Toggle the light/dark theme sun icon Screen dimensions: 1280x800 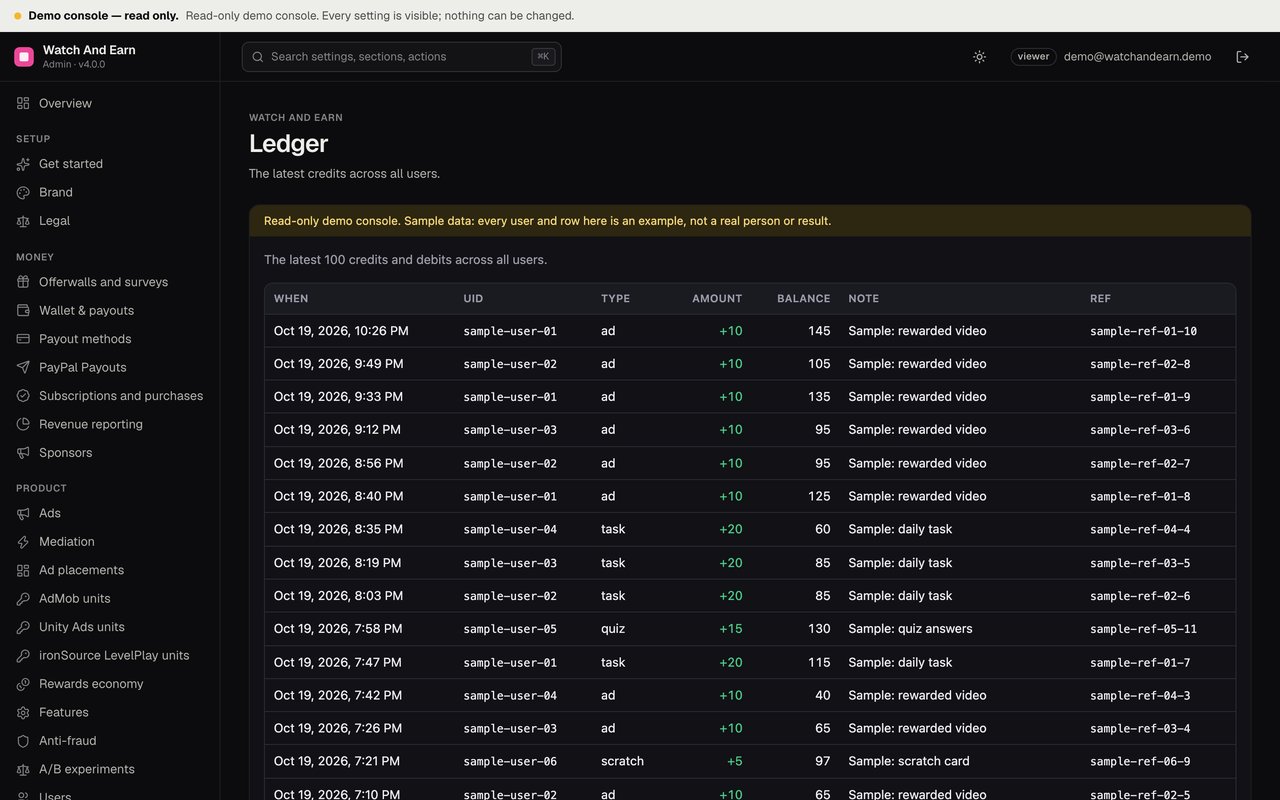tap(979, 57)
